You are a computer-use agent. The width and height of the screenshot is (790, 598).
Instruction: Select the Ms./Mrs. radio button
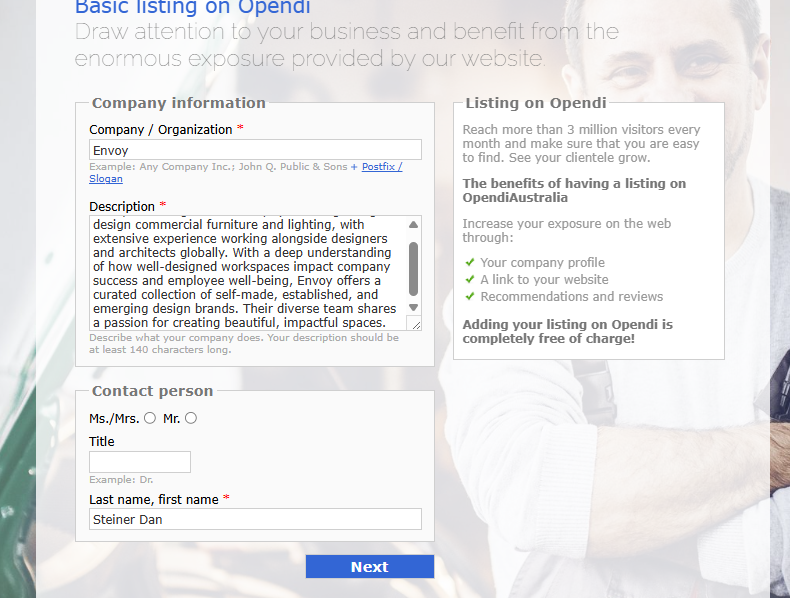click(150, 418)
